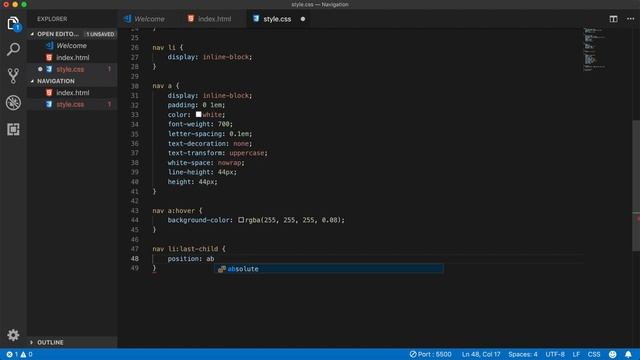
Task: Click the errors count icon in status bar
Action: point(12,354)
